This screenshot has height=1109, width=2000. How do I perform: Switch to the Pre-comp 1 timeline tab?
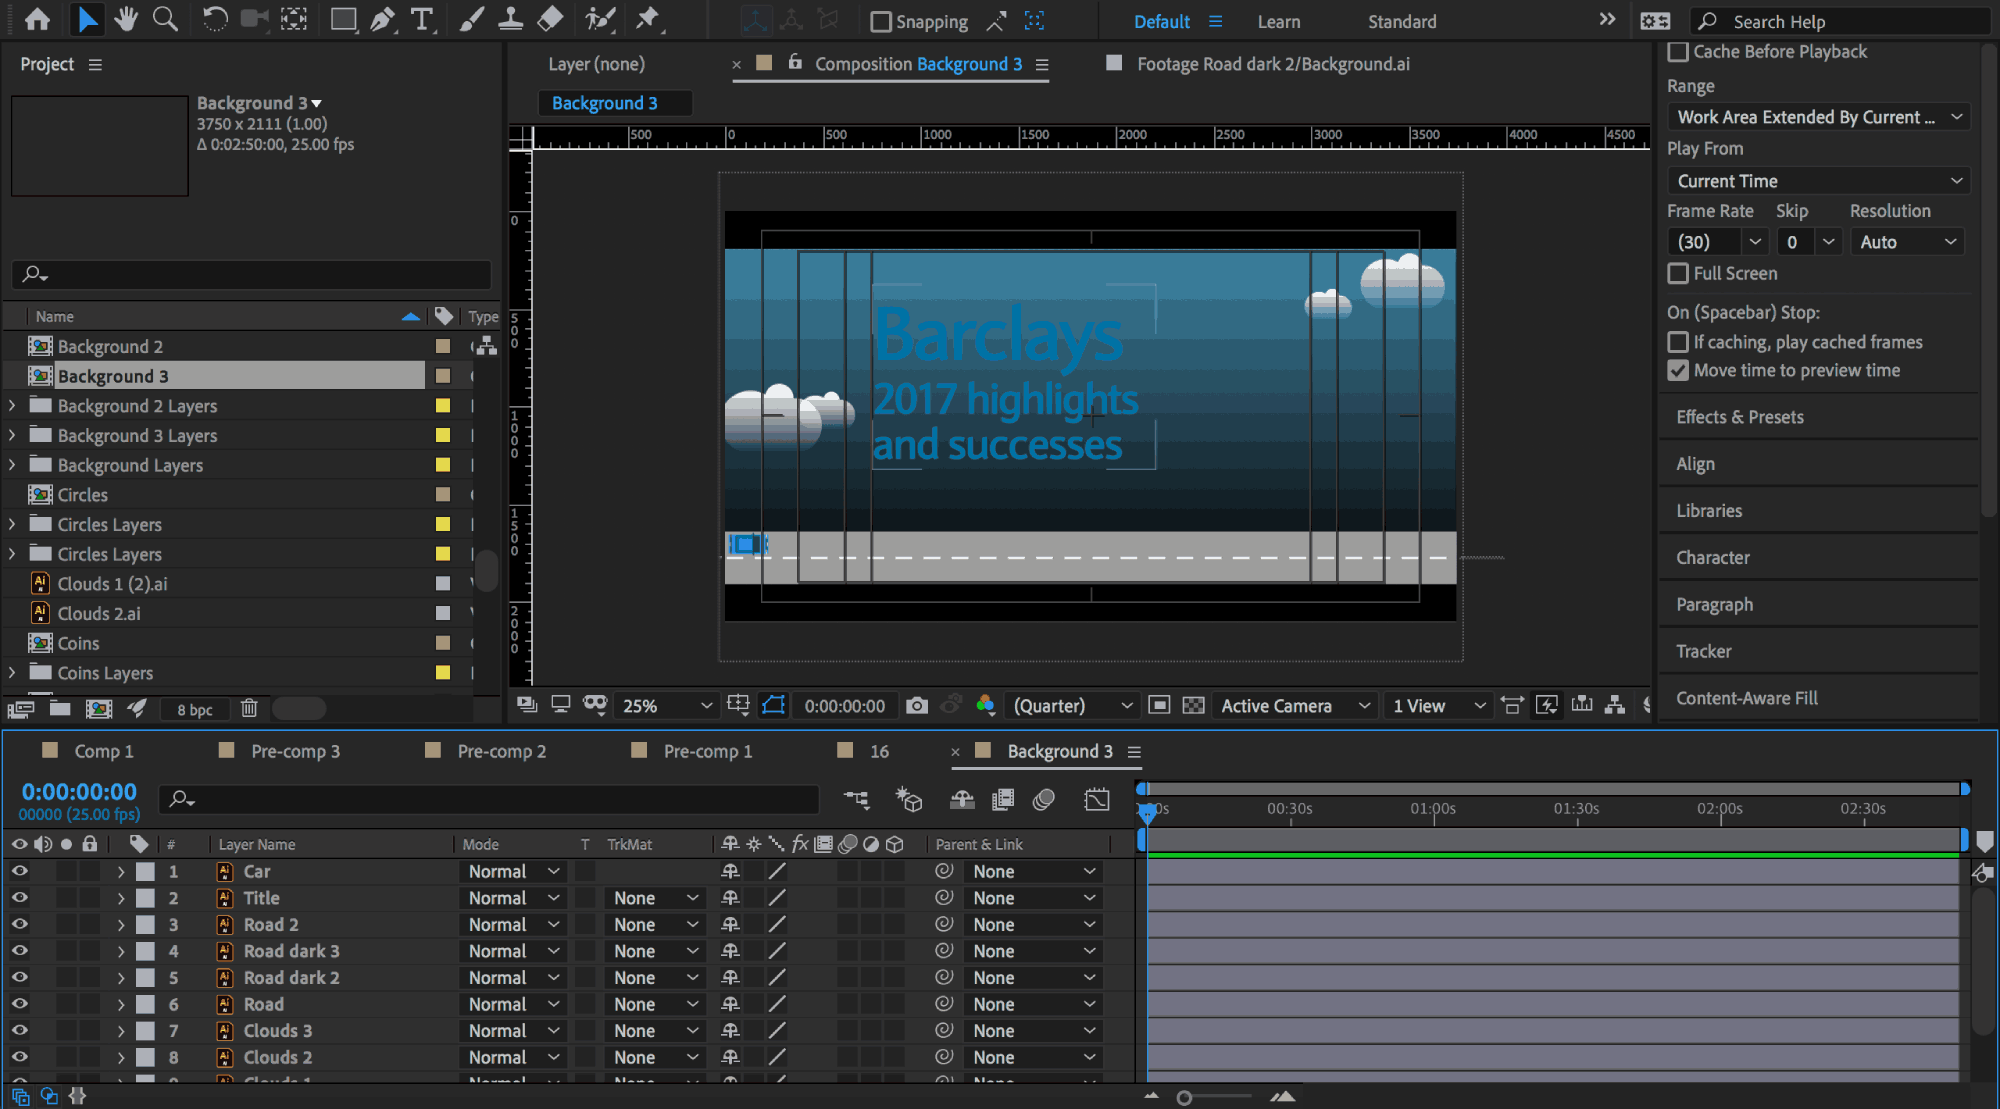pos(708,751)
